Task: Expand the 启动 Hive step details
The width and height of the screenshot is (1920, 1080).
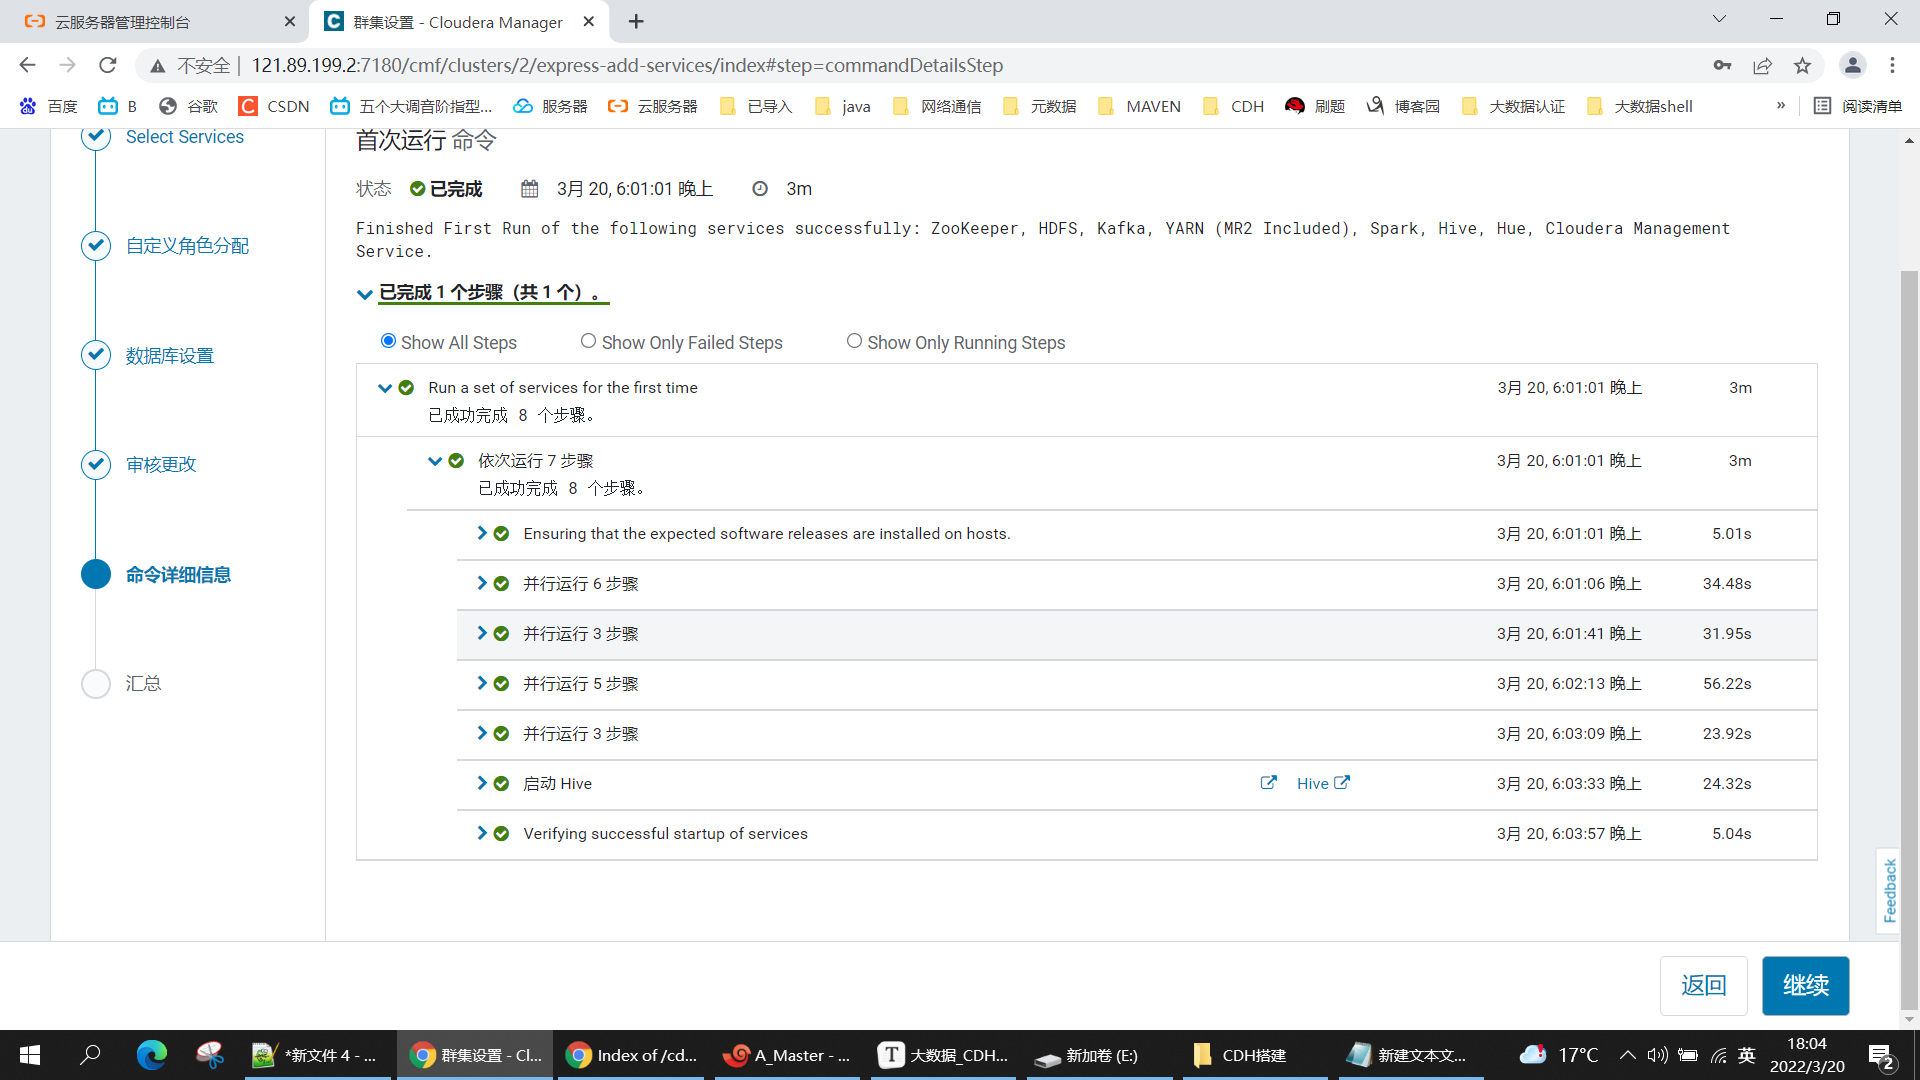Action: click(x=482, y=783)
